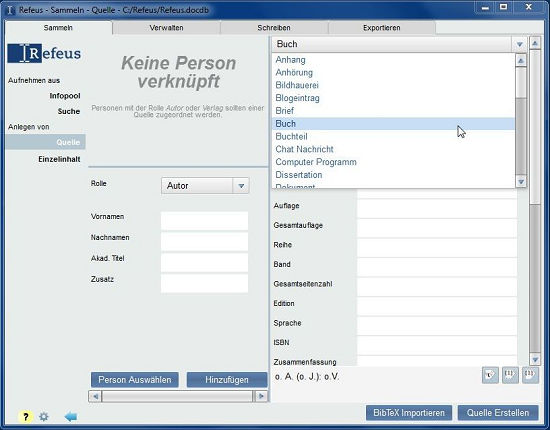Click the Gesamtauflage input field
Viewport: 550px width, 430px height.
coord(437,228)
